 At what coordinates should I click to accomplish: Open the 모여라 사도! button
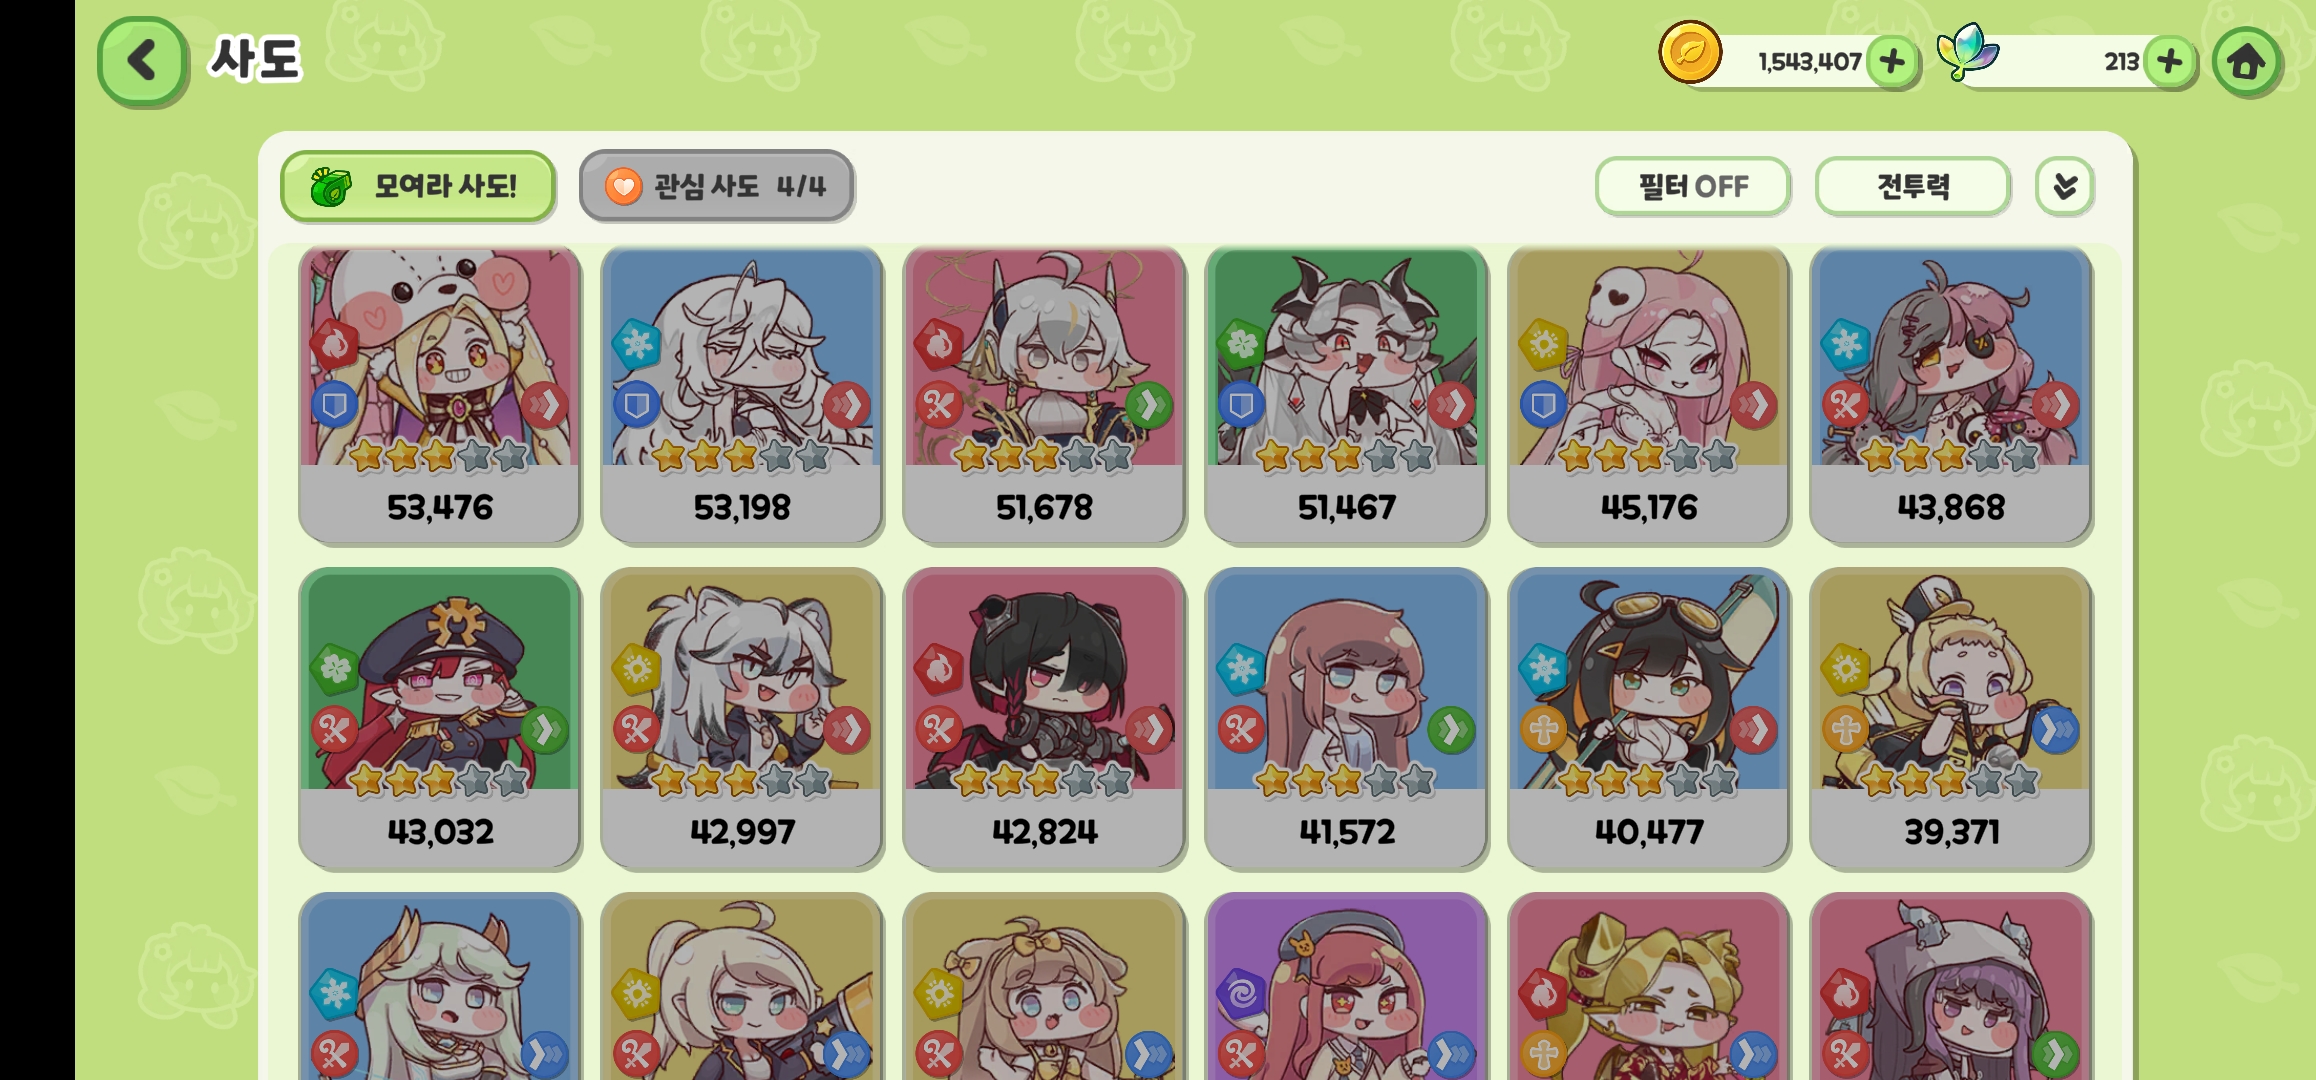point(418,186)
